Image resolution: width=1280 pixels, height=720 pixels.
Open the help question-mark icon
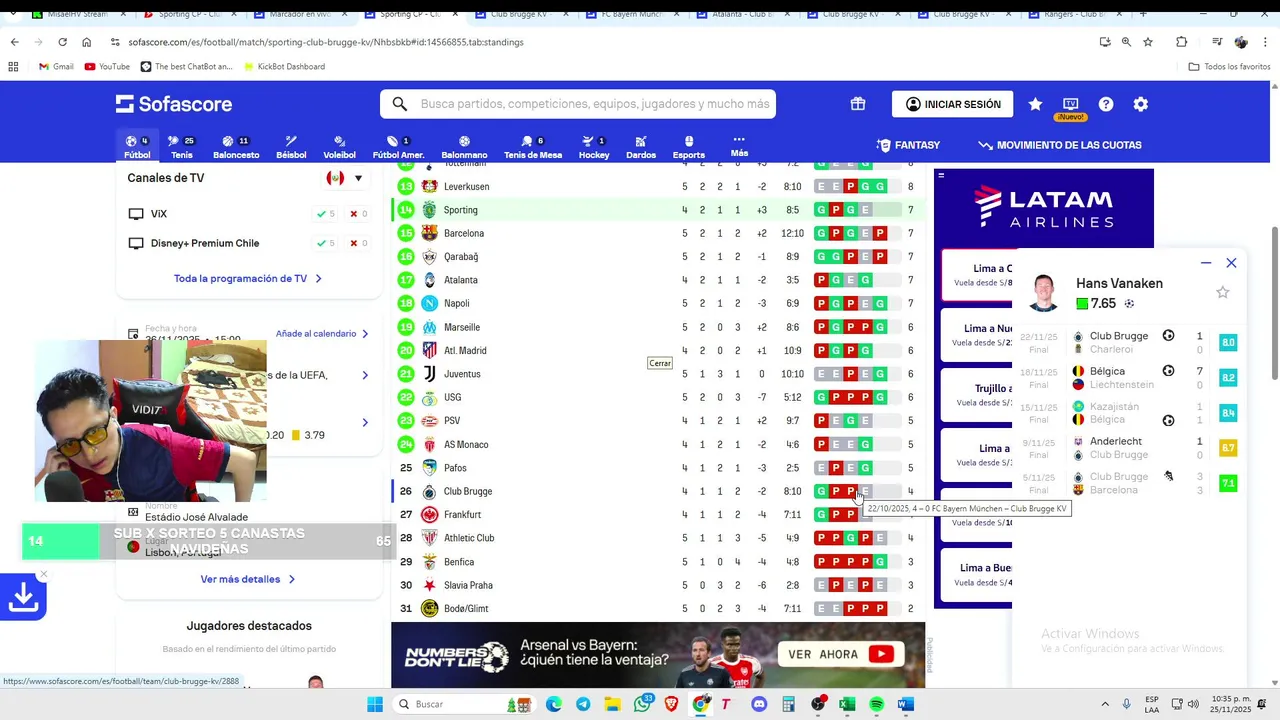pyautogui.click(x=1106, y=104)
